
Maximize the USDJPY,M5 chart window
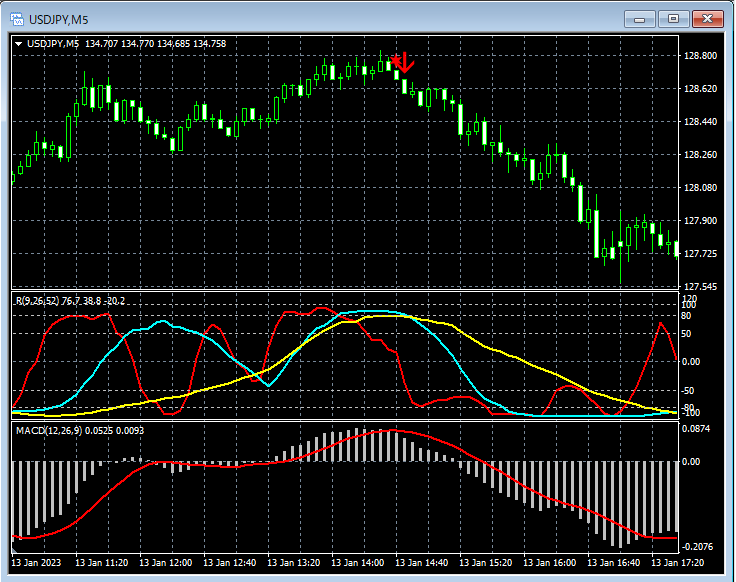(x=673, y=19)
